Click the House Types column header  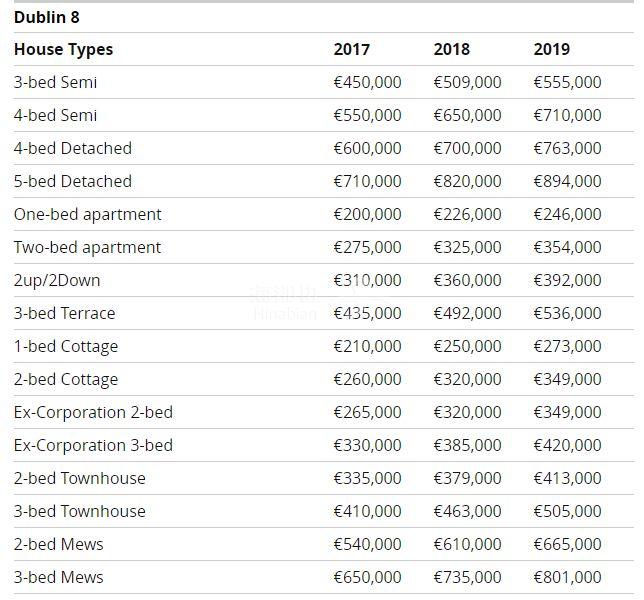tap(63, 49)
